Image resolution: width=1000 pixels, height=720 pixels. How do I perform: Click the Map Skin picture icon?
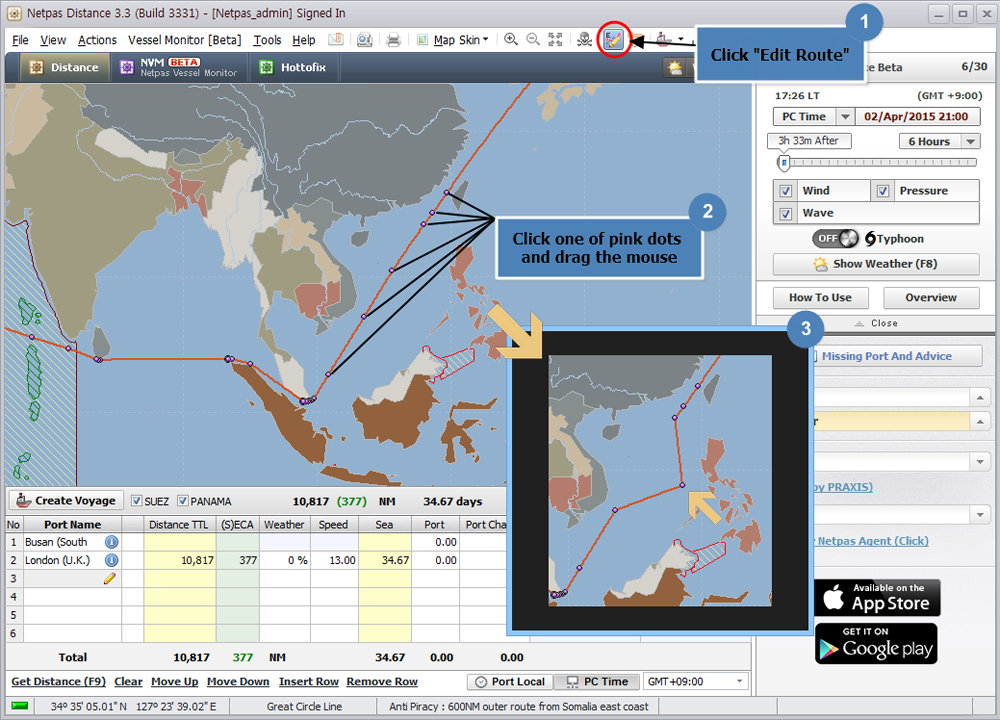pyautogui.click(x=422, y=40)
